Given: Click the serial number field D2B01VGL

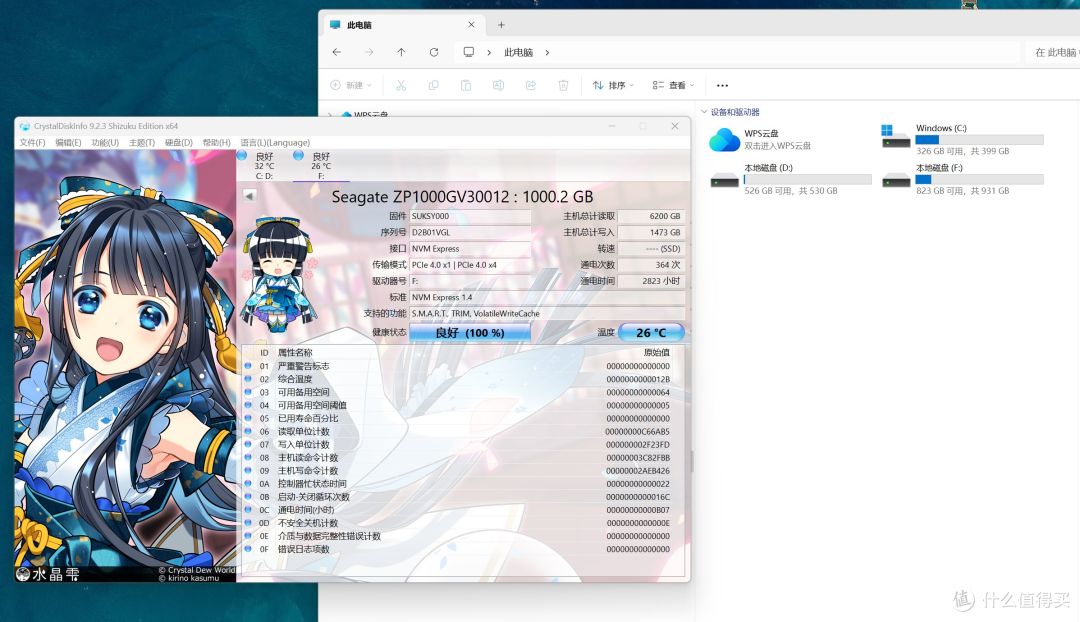Looking at the screenshot, I should click(x=470, y=232).
